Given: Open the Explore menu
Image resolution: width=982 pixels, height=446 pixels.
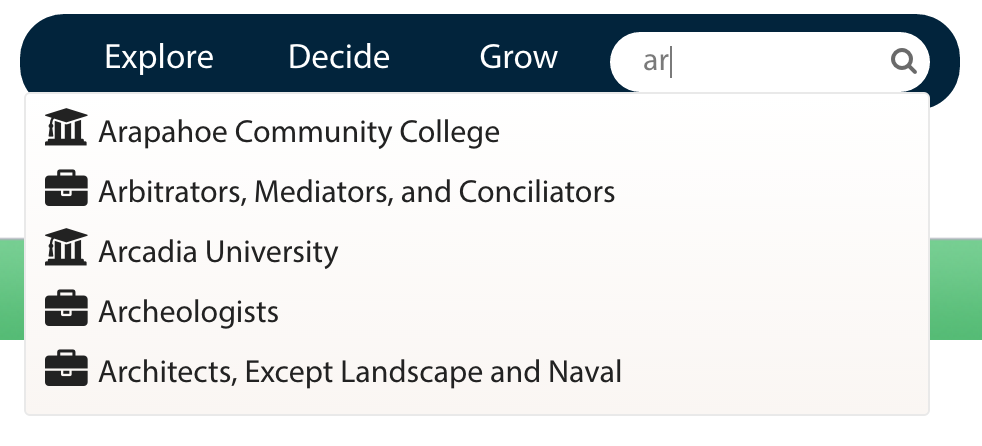Looking at the screenshot, I should [159, 57].
